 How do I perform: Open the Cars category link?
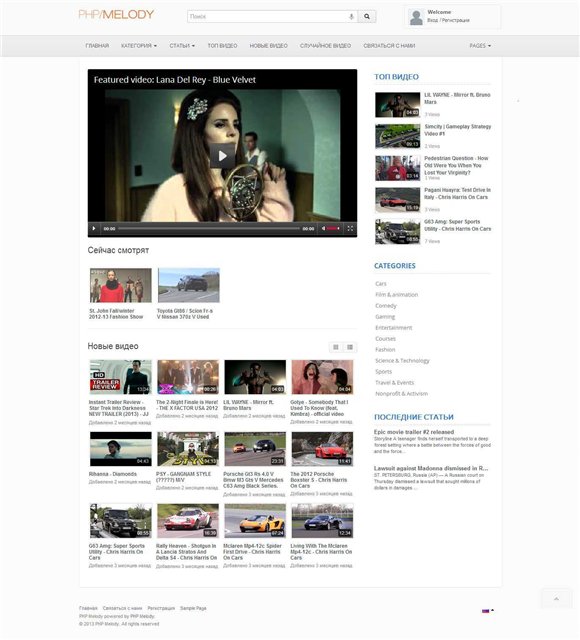coord(380,284)
